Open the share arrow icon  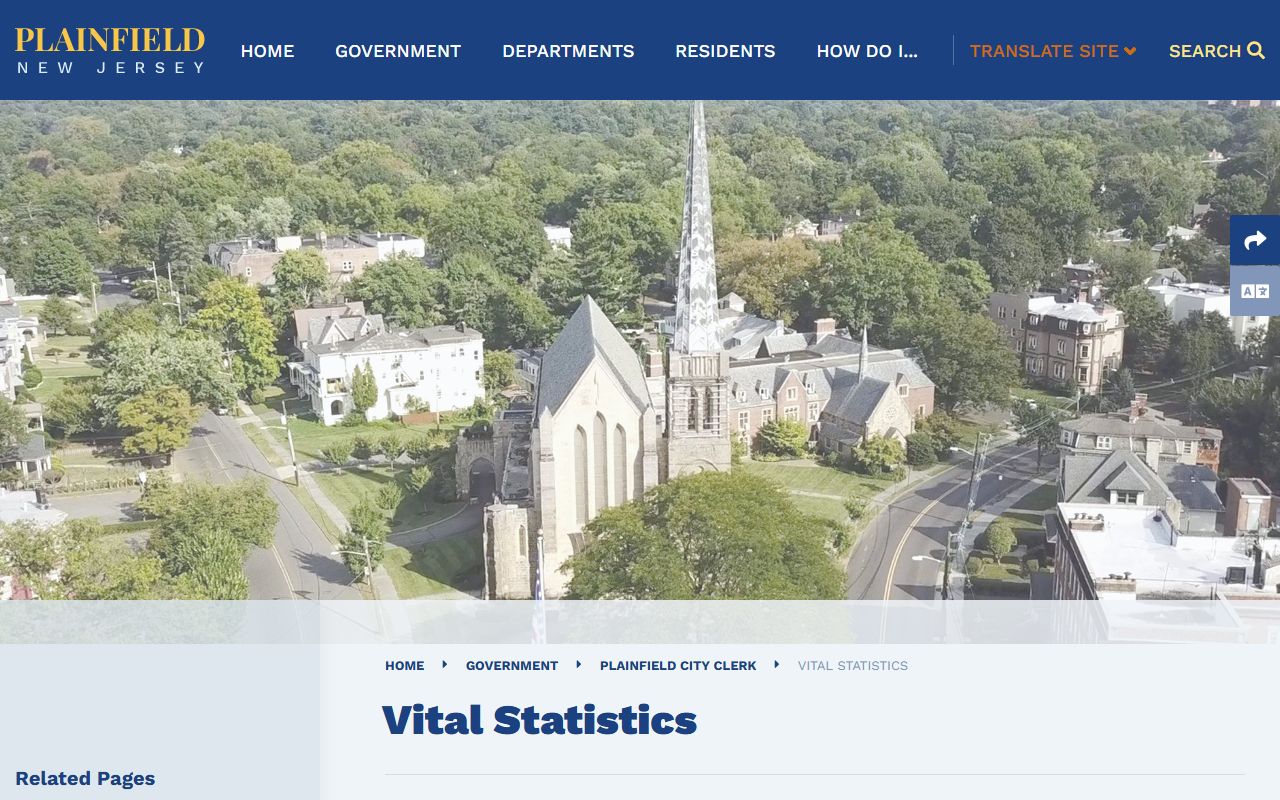point(1255,240)
